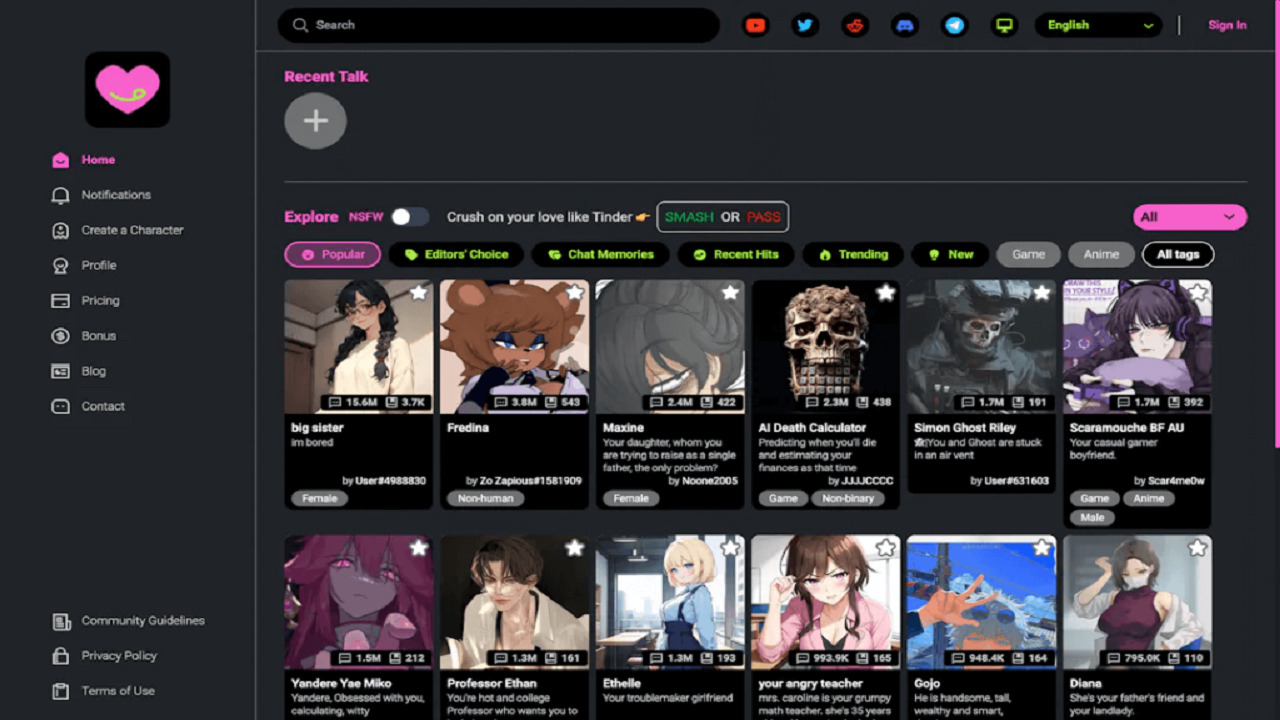Viewport: 1280px width, 720px height.
Task: Click the Home icon in sidebar
Action: pos(61,160)
